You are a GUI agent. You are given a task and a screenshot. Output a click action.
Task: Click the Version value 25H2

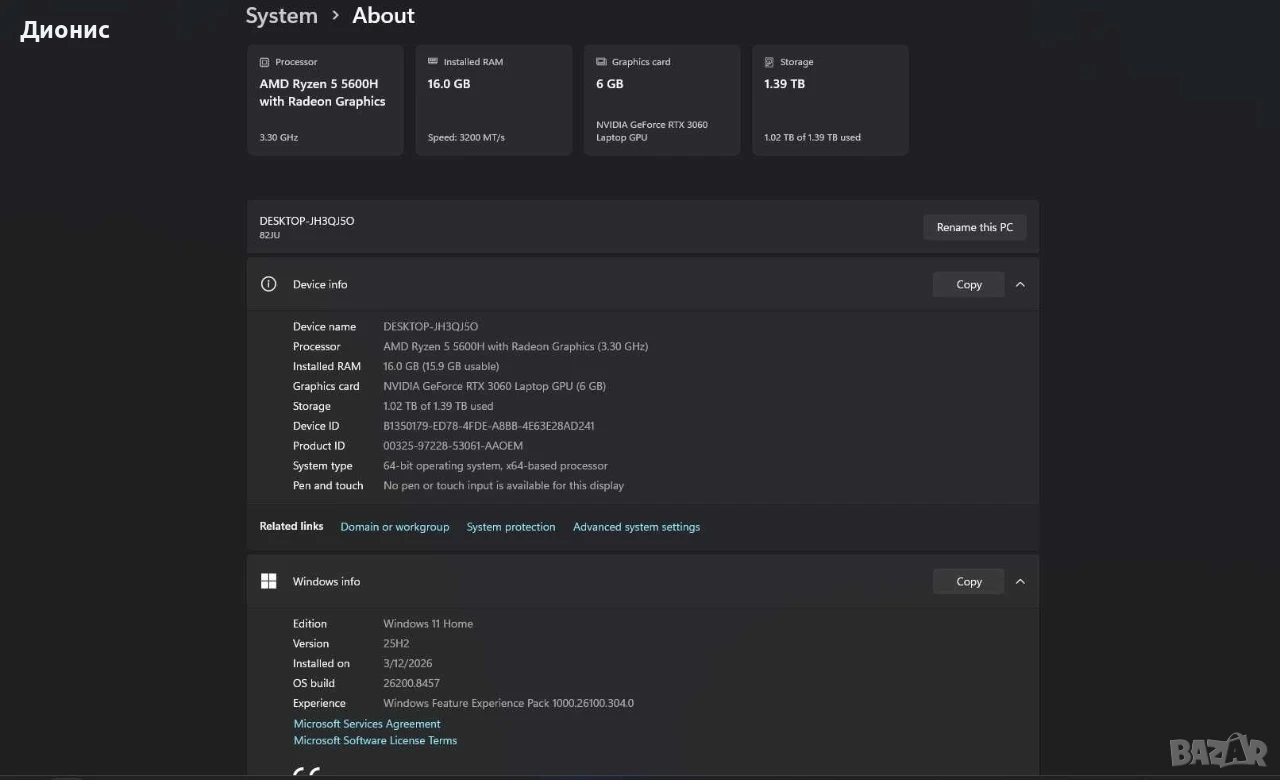click(x=397, y=643)
